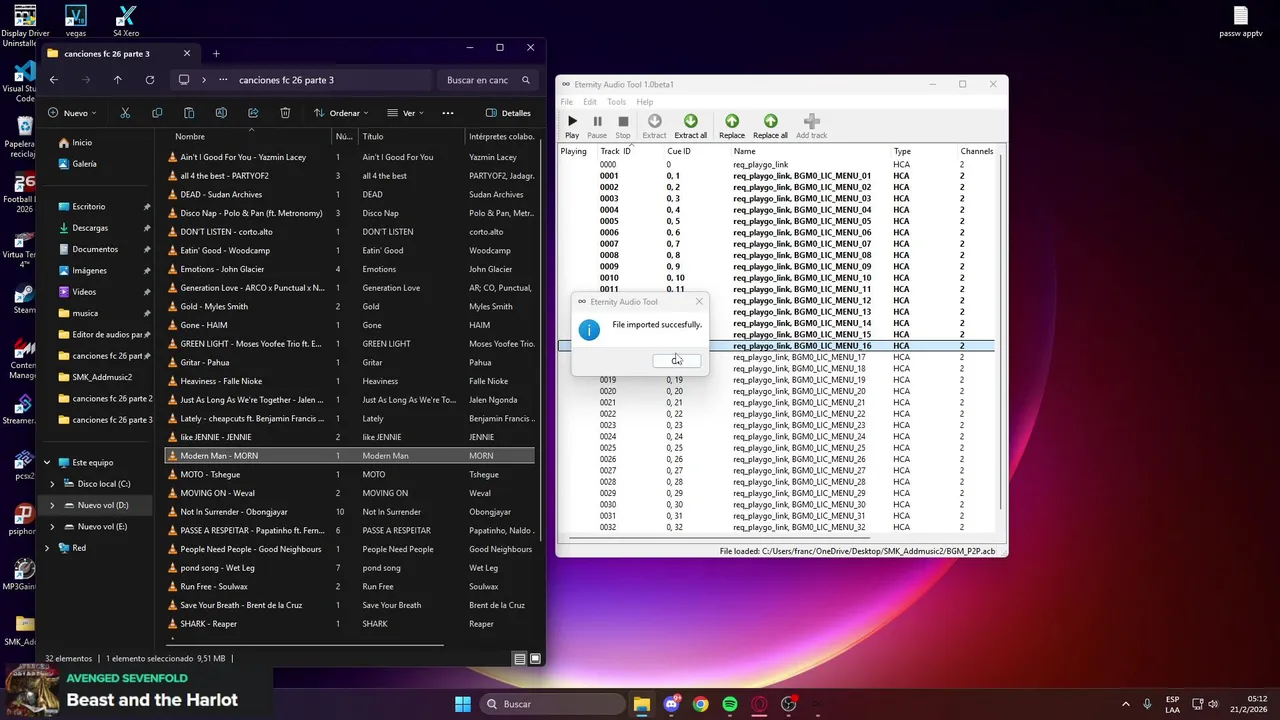Open the File menu in Eternity Audio Tool

(x=567, y=102)
